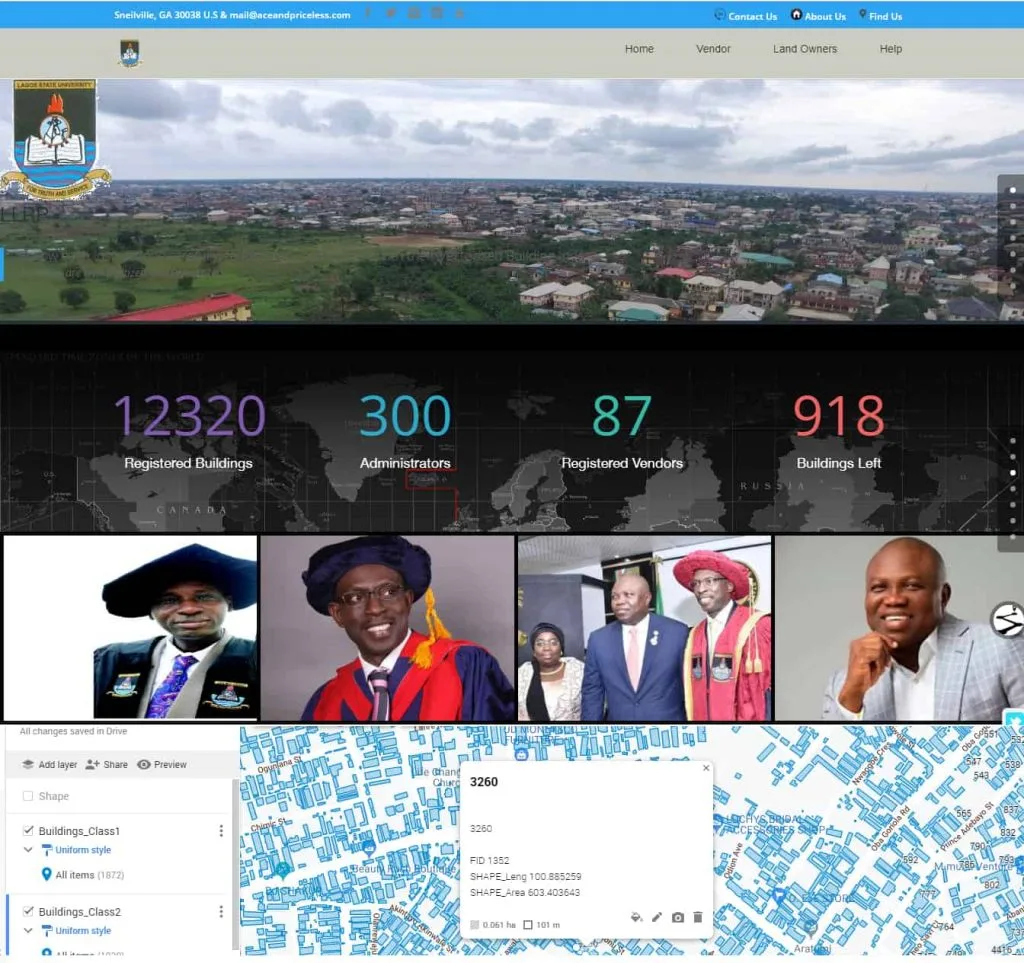Viewport: 1024px width, 963px height.
Task: Click the Find Us link
Action: (885, 16)
